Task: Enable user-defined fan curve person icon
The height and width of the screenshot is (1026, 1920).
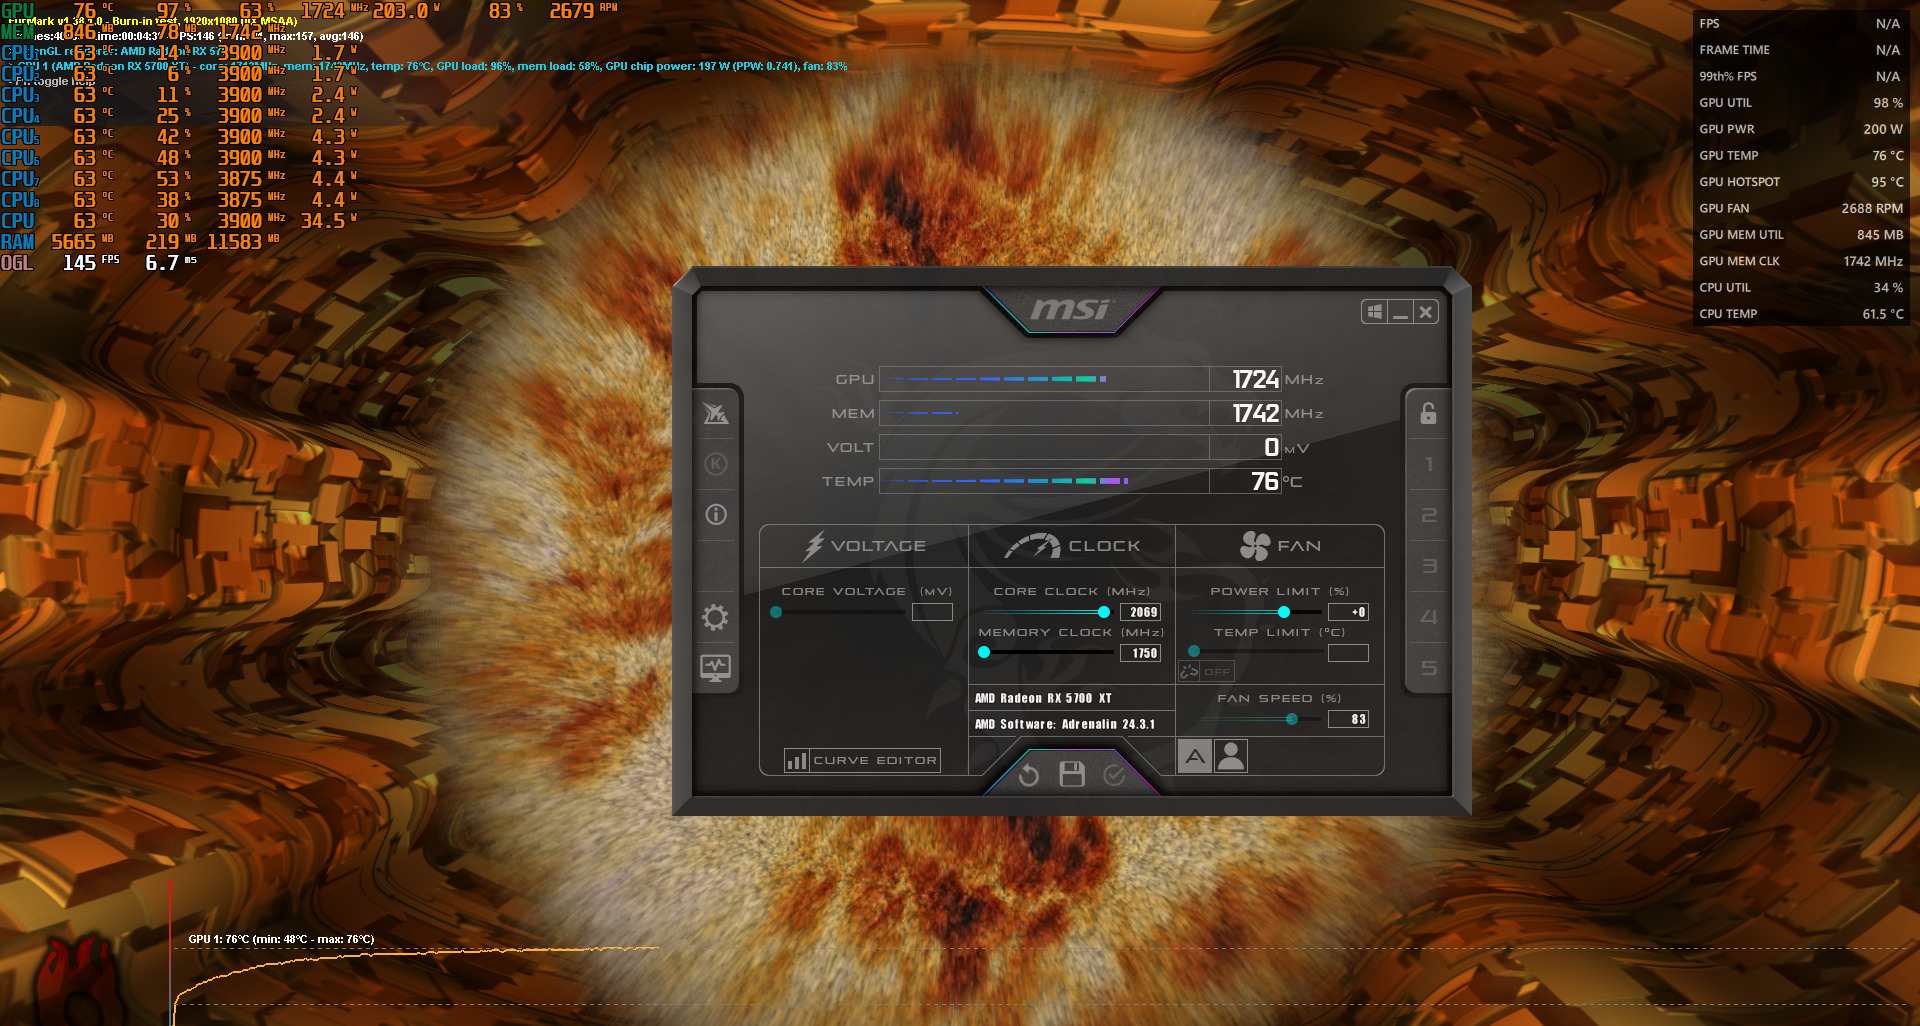Action: tap(1231, 757)
